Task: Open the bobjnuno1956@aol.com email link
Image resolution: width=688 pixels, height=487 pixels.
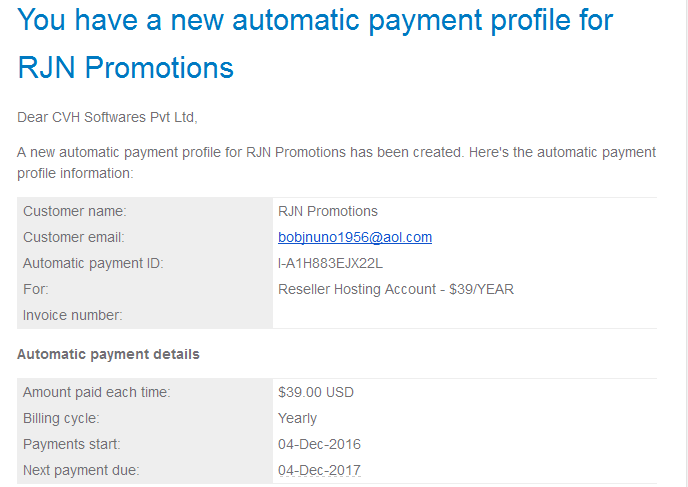Action: (355, 237)
